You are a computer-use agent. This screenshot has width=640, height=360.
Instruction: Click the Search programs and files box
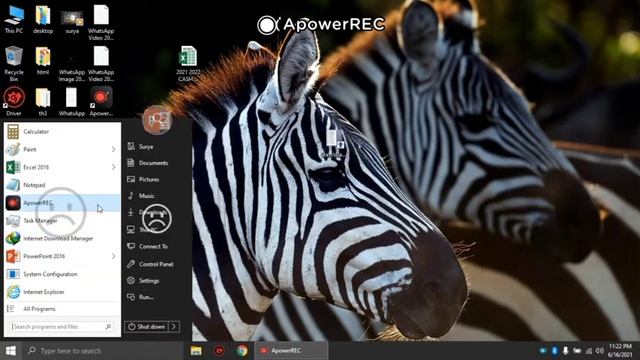click(x=62, y=327)
